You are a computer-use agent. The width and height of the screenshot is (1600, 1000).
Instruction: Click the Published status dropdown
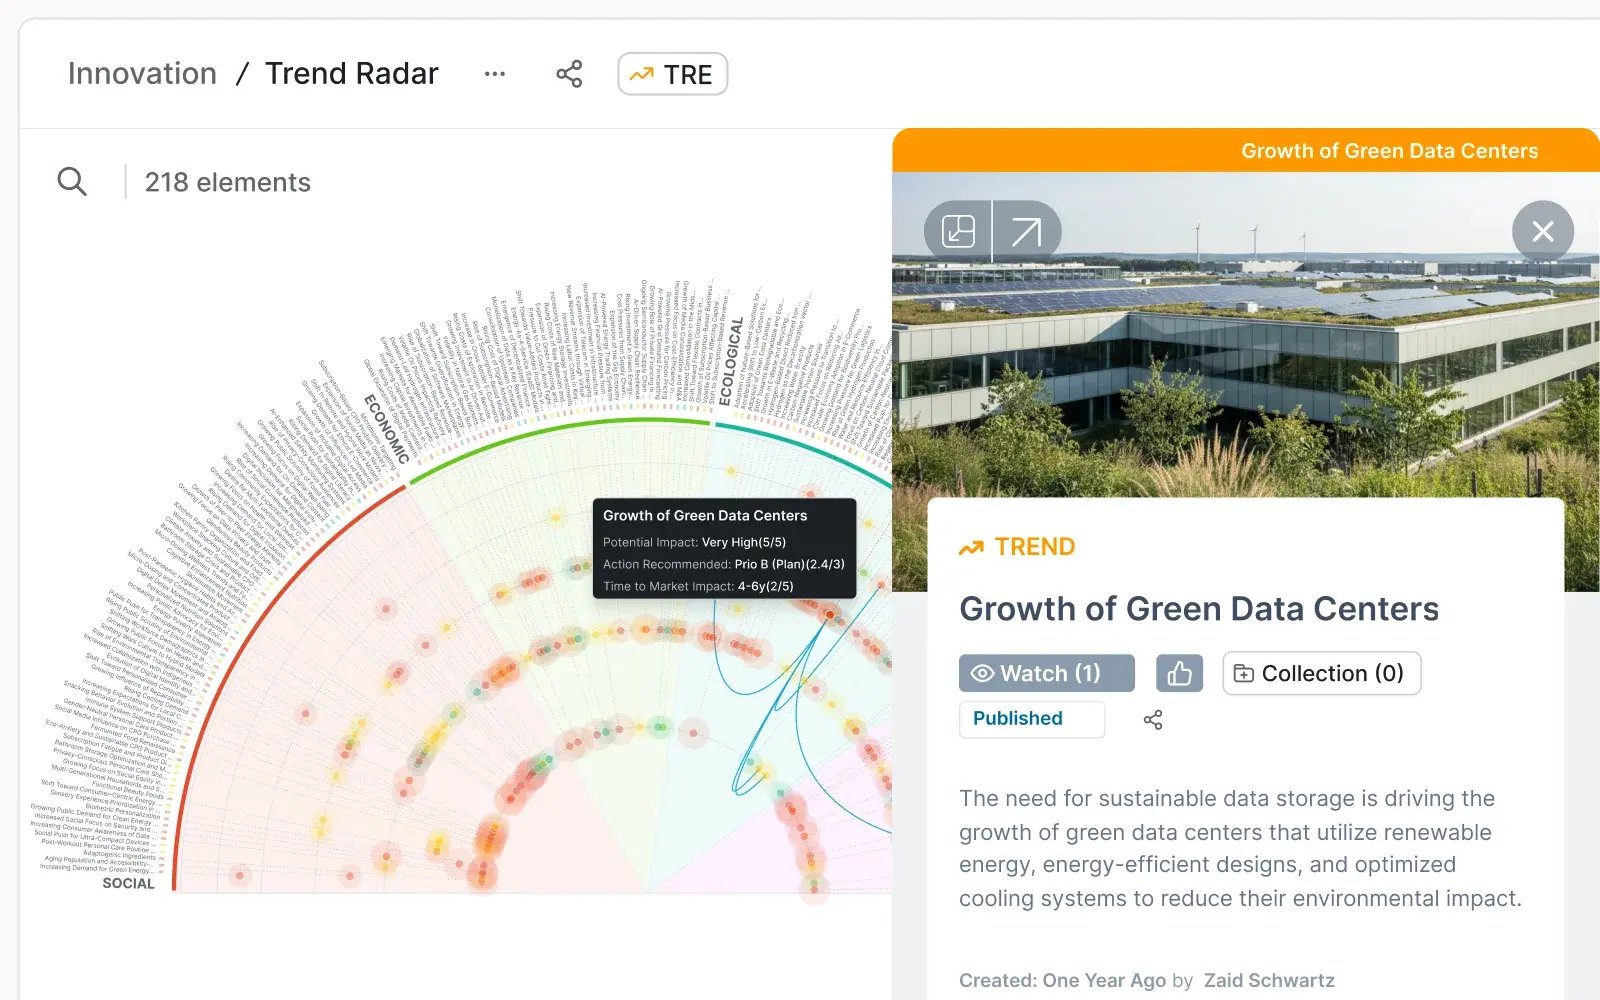[x=1031, y=719]
